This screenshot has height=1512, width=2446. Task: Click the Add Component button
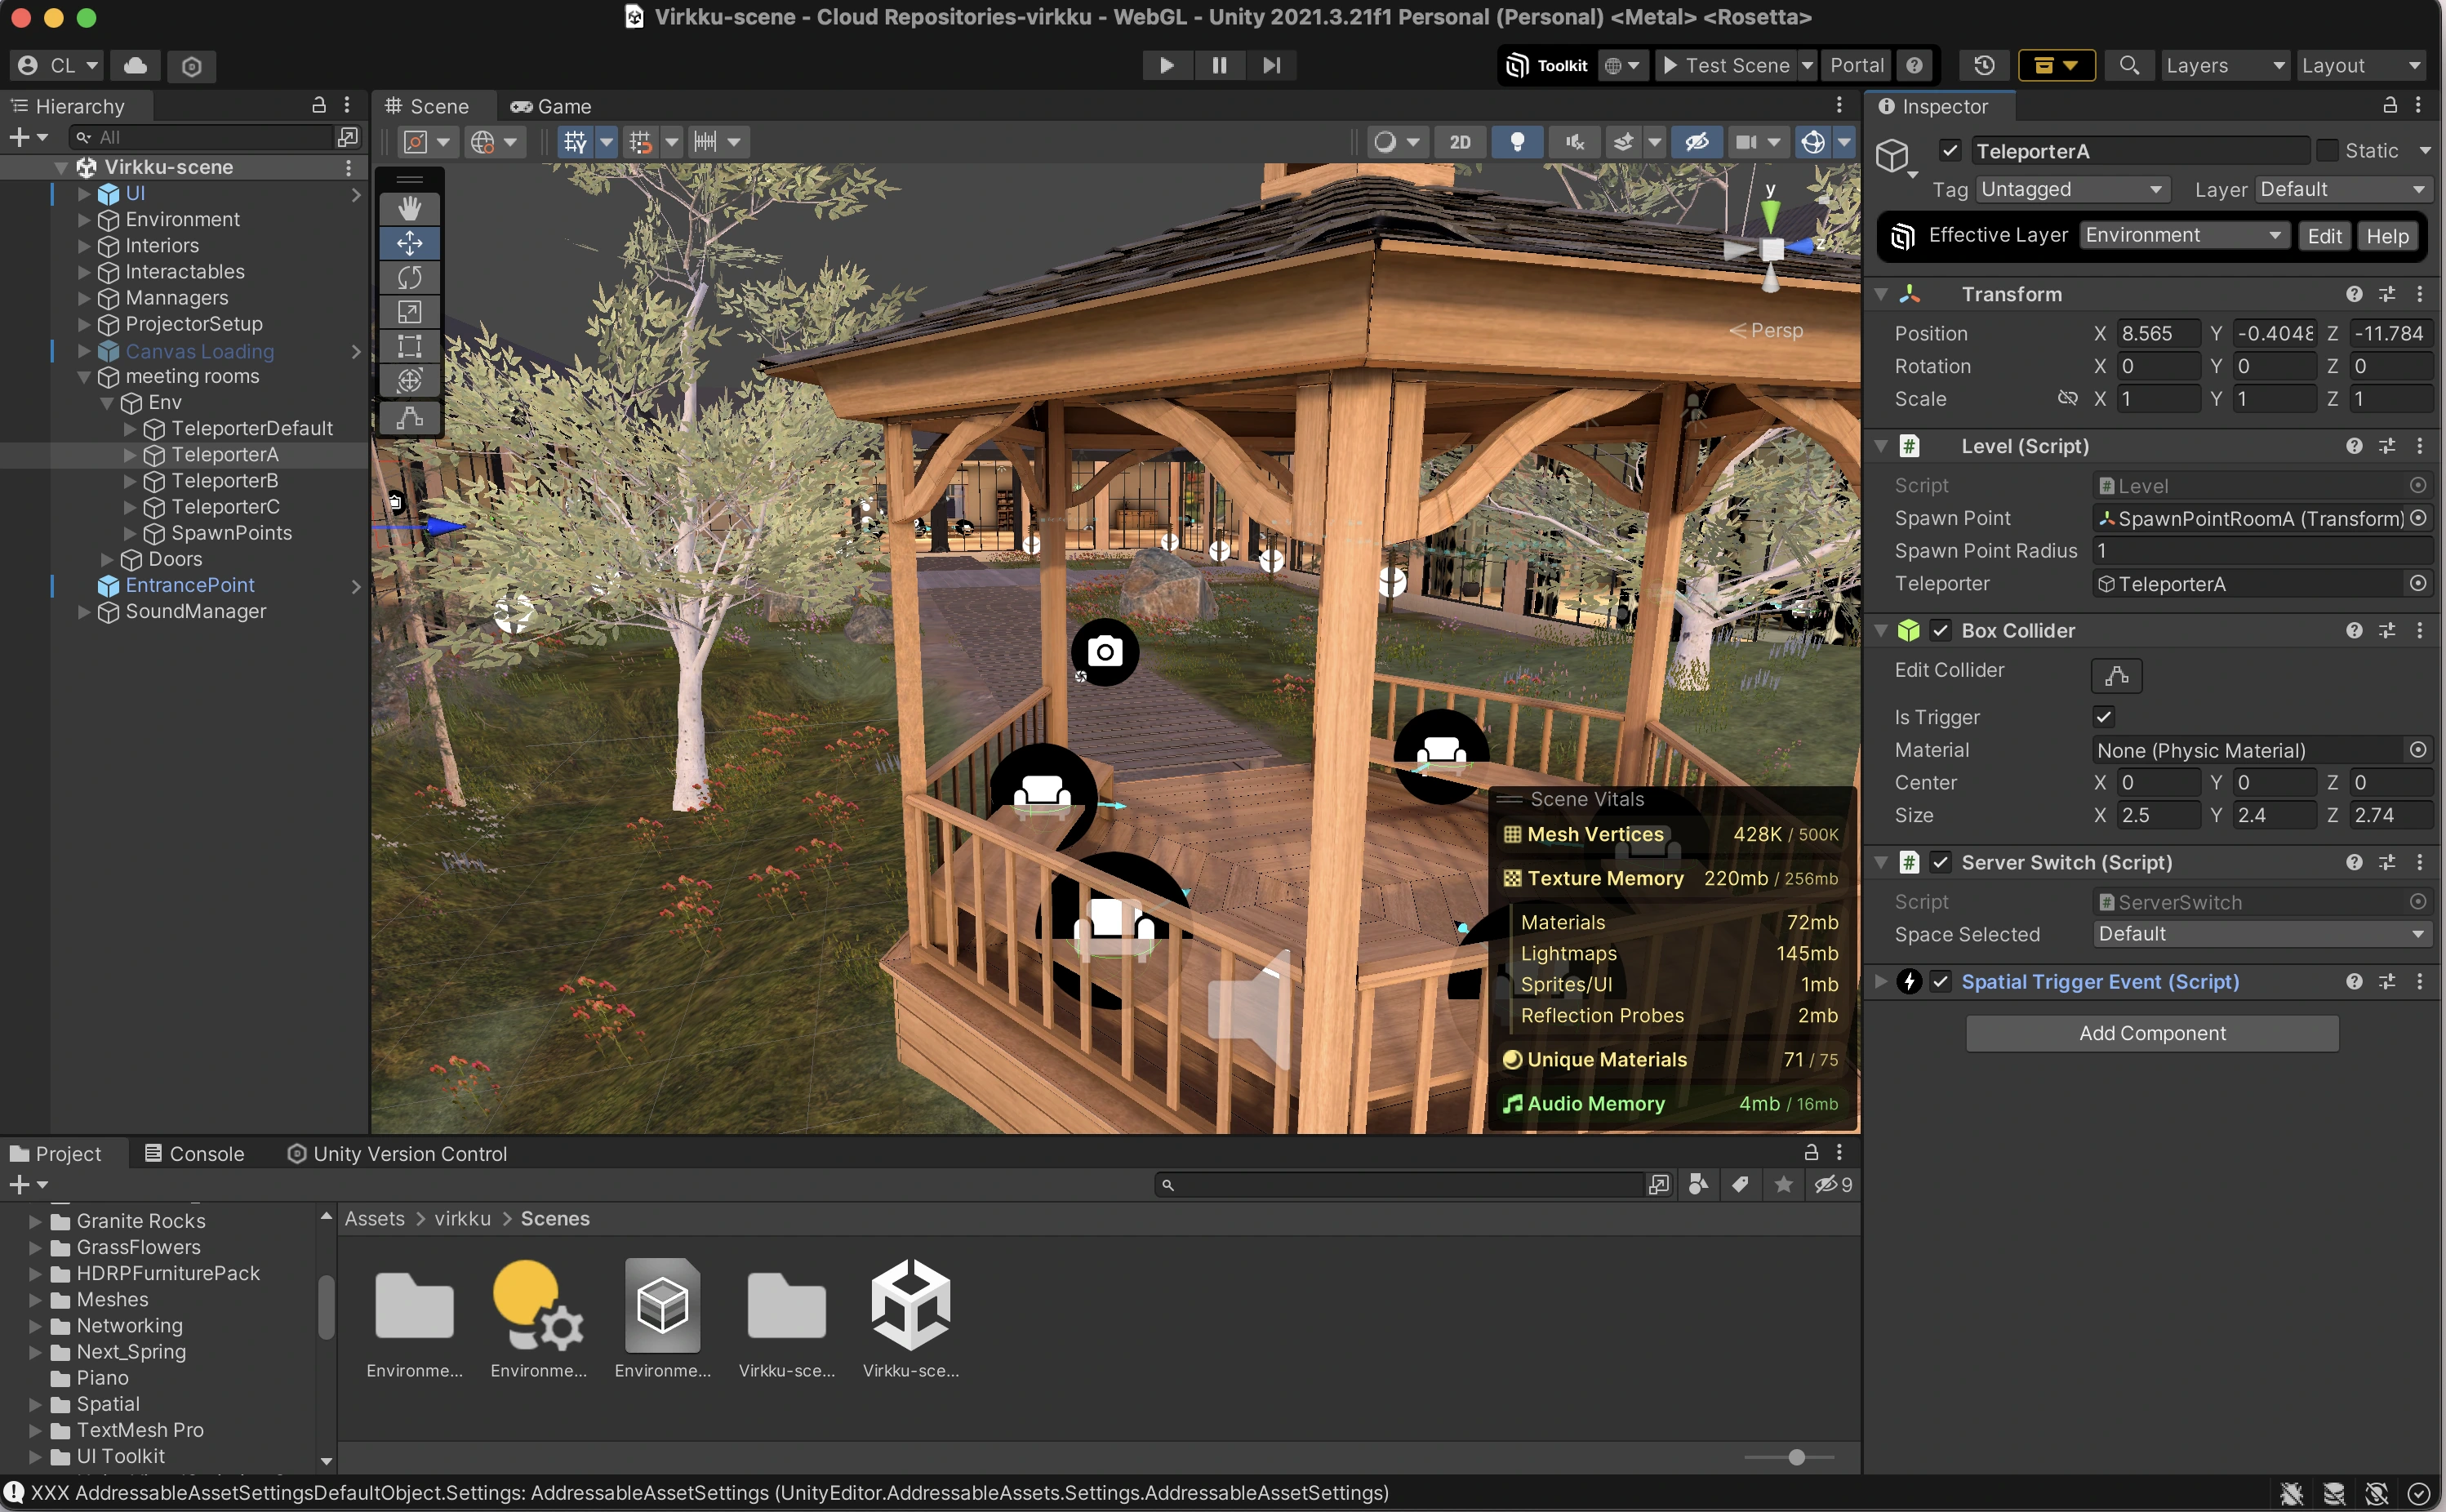coord(2151,1033)
